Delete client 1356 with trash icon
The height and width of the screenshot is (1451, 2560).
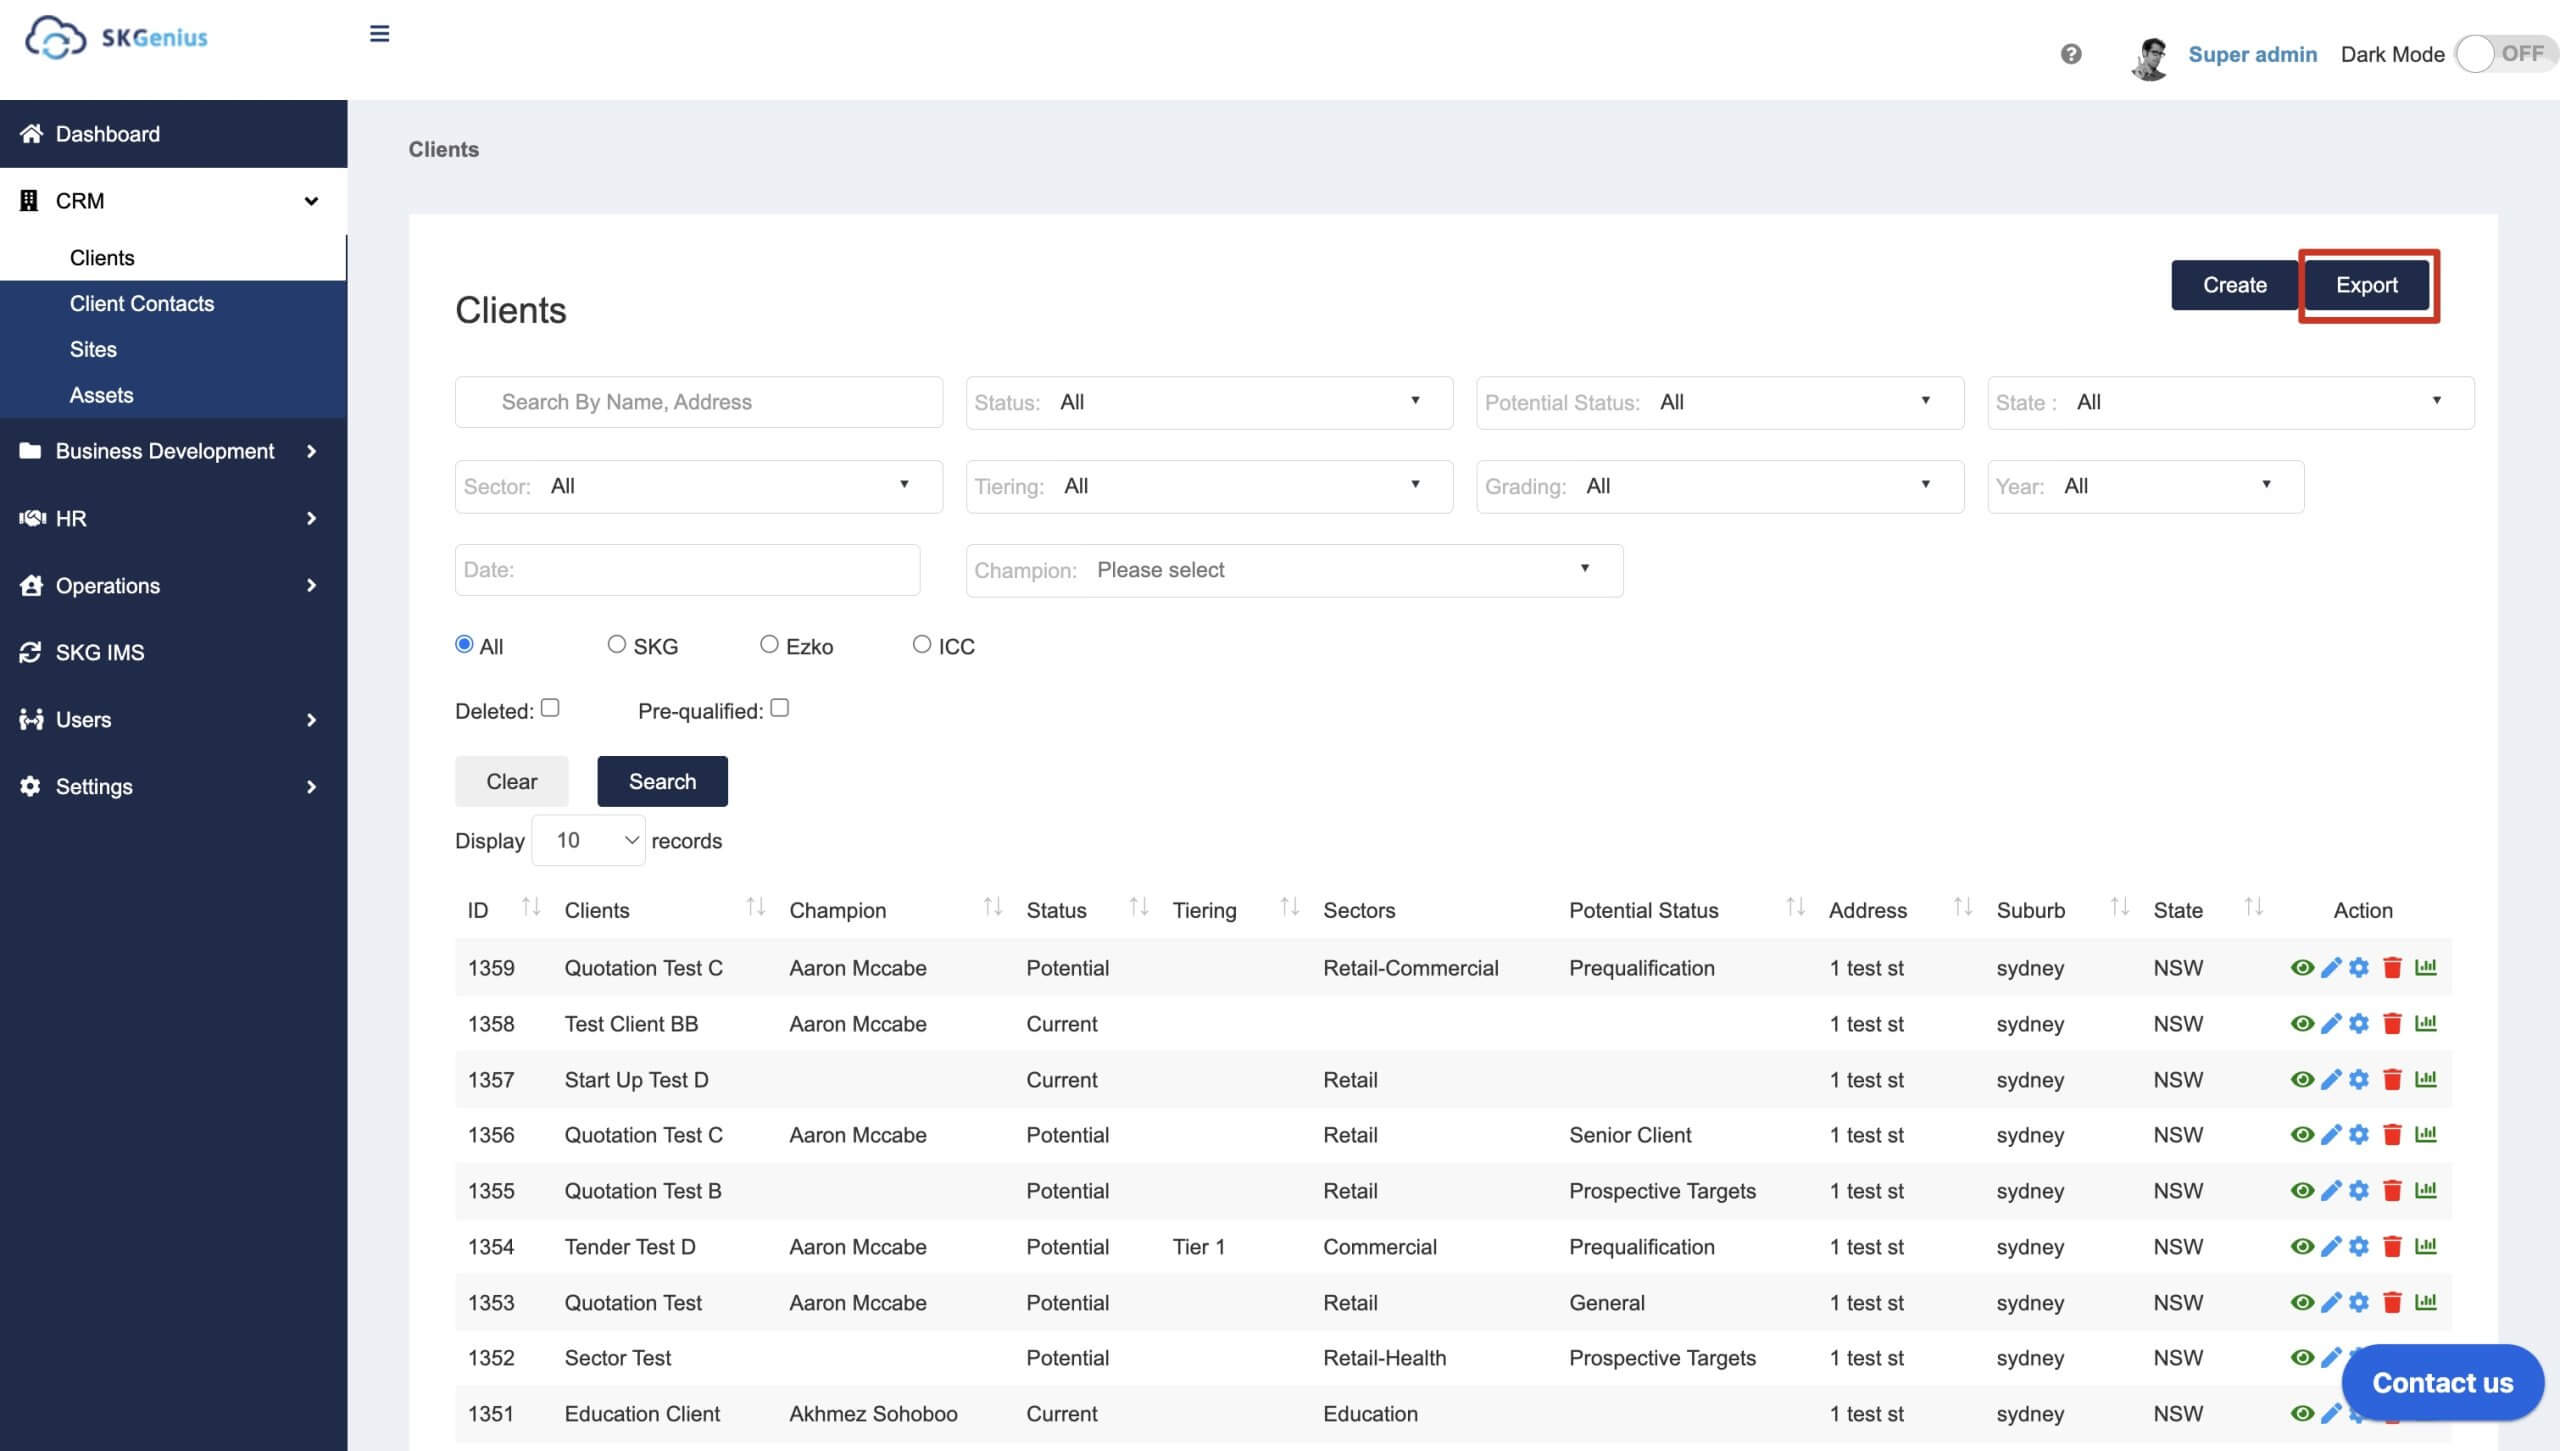point(2392,1134)
